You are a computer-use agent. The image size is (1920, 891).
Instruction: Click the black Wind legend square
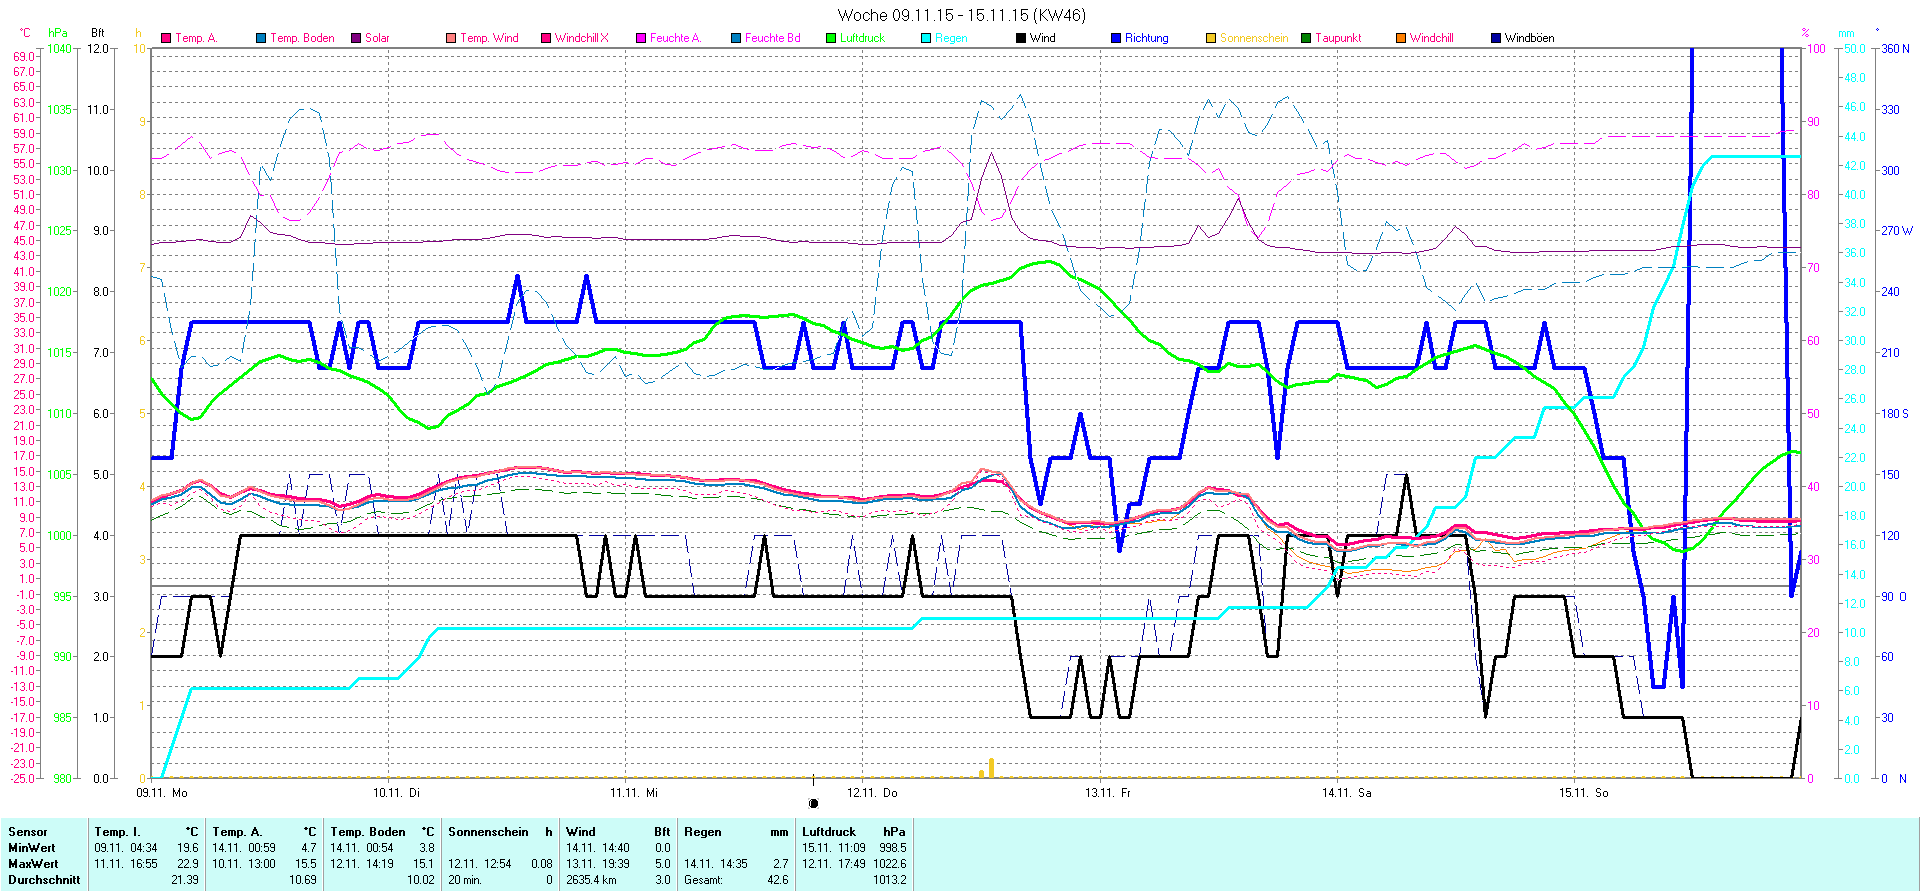coord(1021,38)
